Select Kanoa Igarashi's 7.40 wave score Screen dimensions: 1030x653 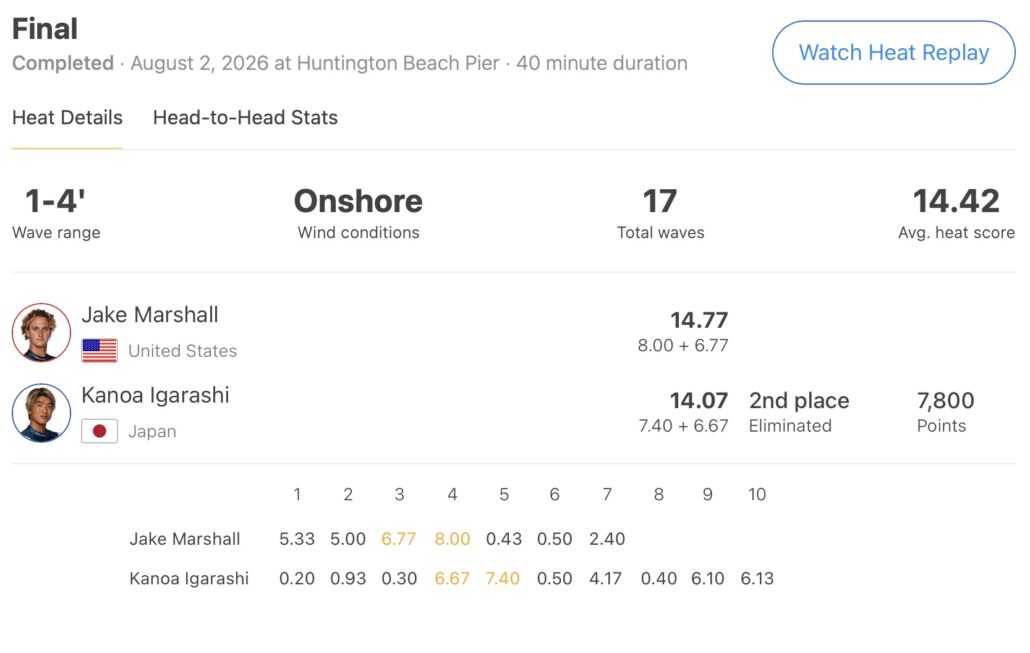point(503,578)
